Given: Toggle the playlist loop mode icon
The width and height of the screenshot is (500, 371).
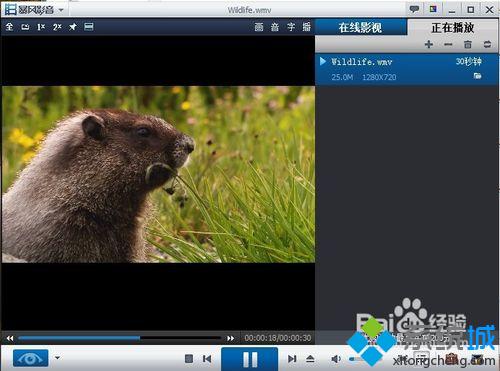Looking at the screenshot, I should tap(487, 44).
